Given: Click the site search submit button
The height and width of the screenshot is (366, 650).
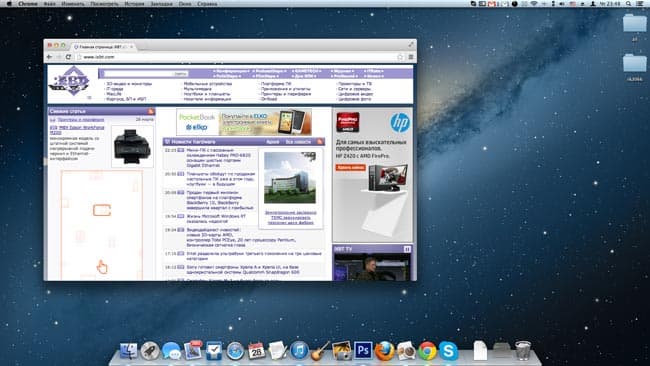Looking at the screenshot, I should pos(180,74).
